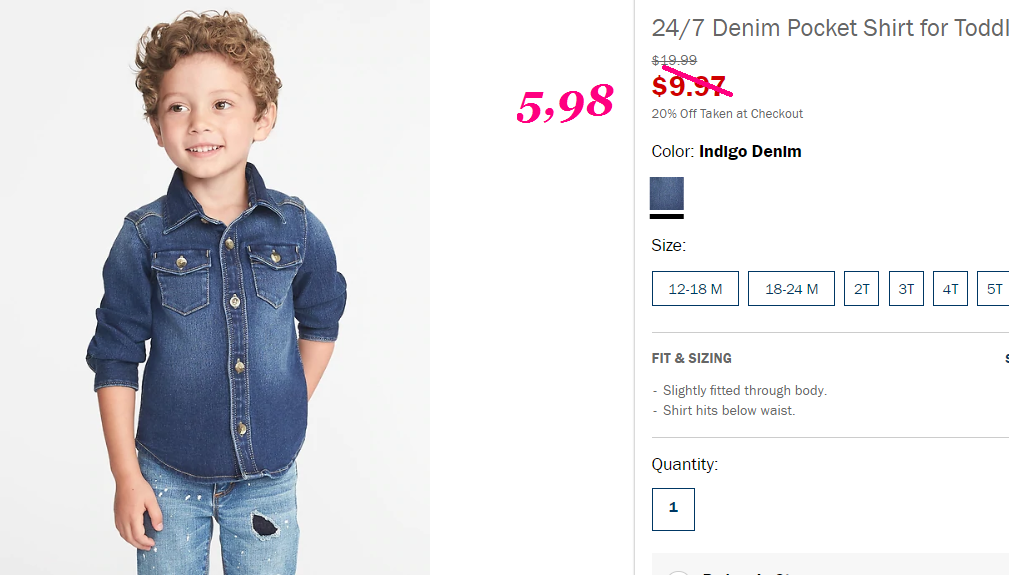Click the Shirt hits below waist text
The width and height of the screenshot is (1009, 575).
[x=729, y=410]
